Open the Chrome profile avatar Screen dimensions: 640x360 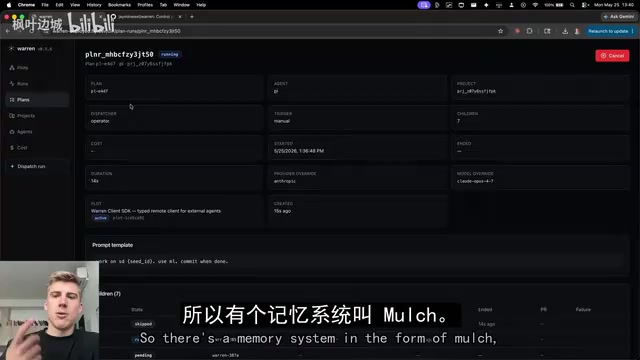(x=577, y=31)
